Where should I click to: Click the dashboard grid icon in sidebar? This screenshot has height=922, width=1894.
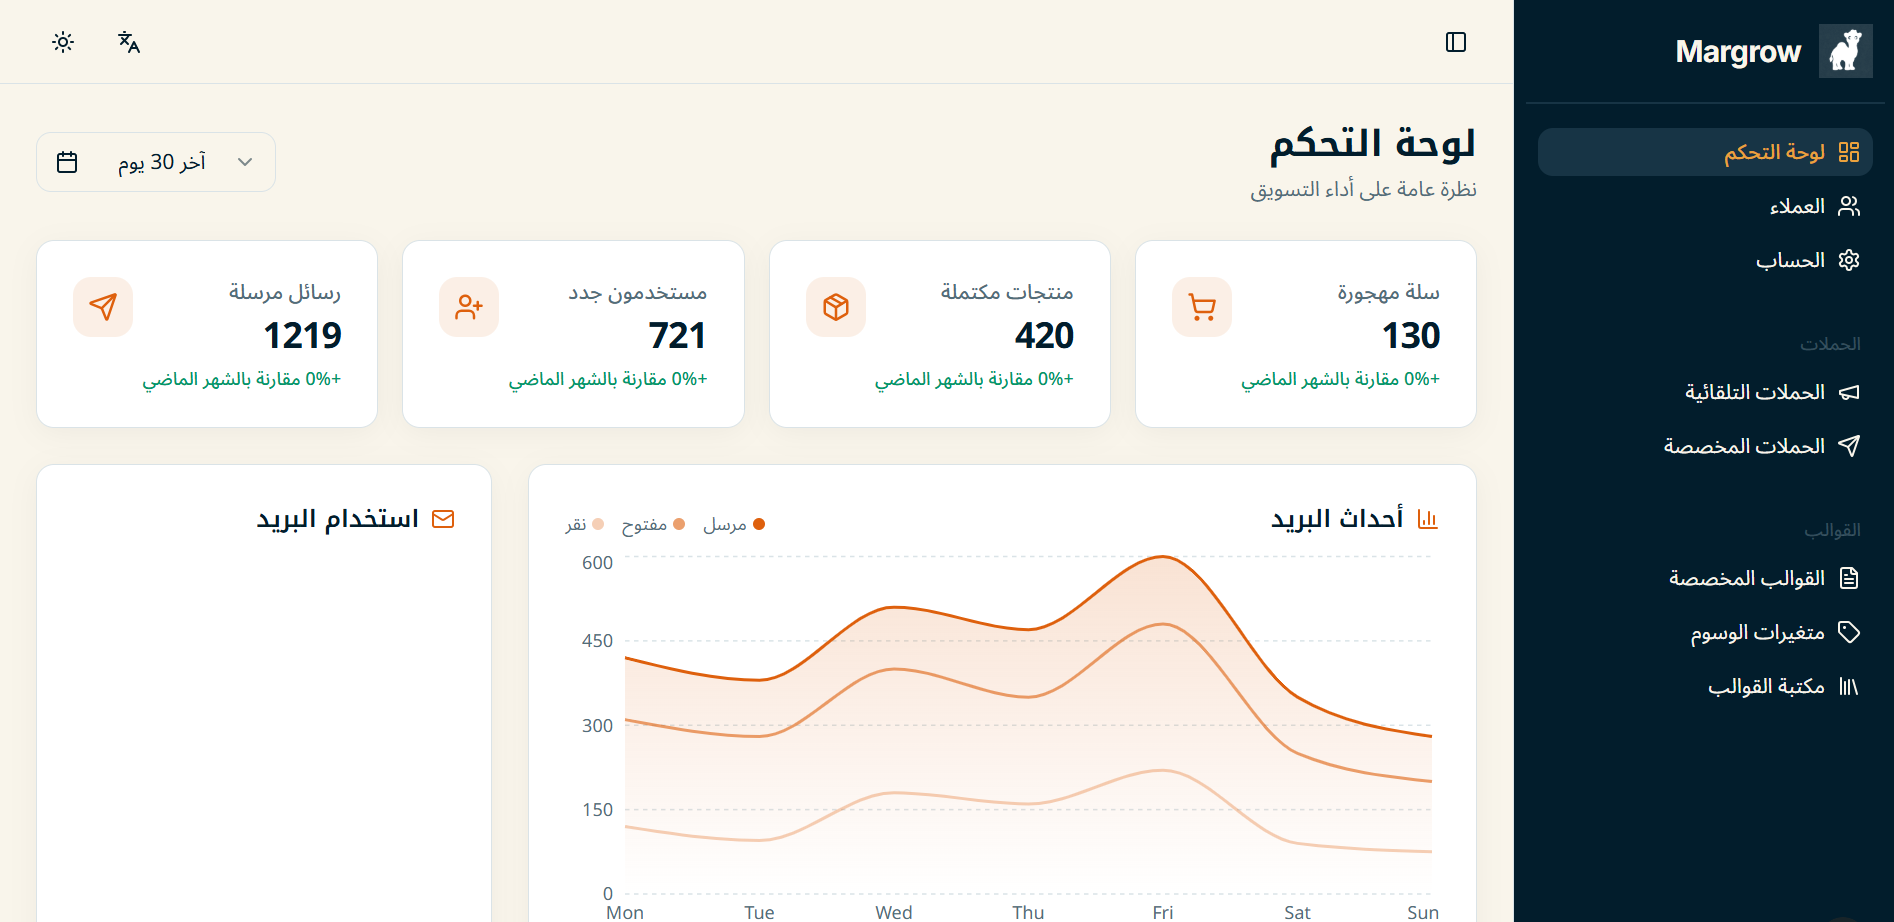[x=1849, y=152]
